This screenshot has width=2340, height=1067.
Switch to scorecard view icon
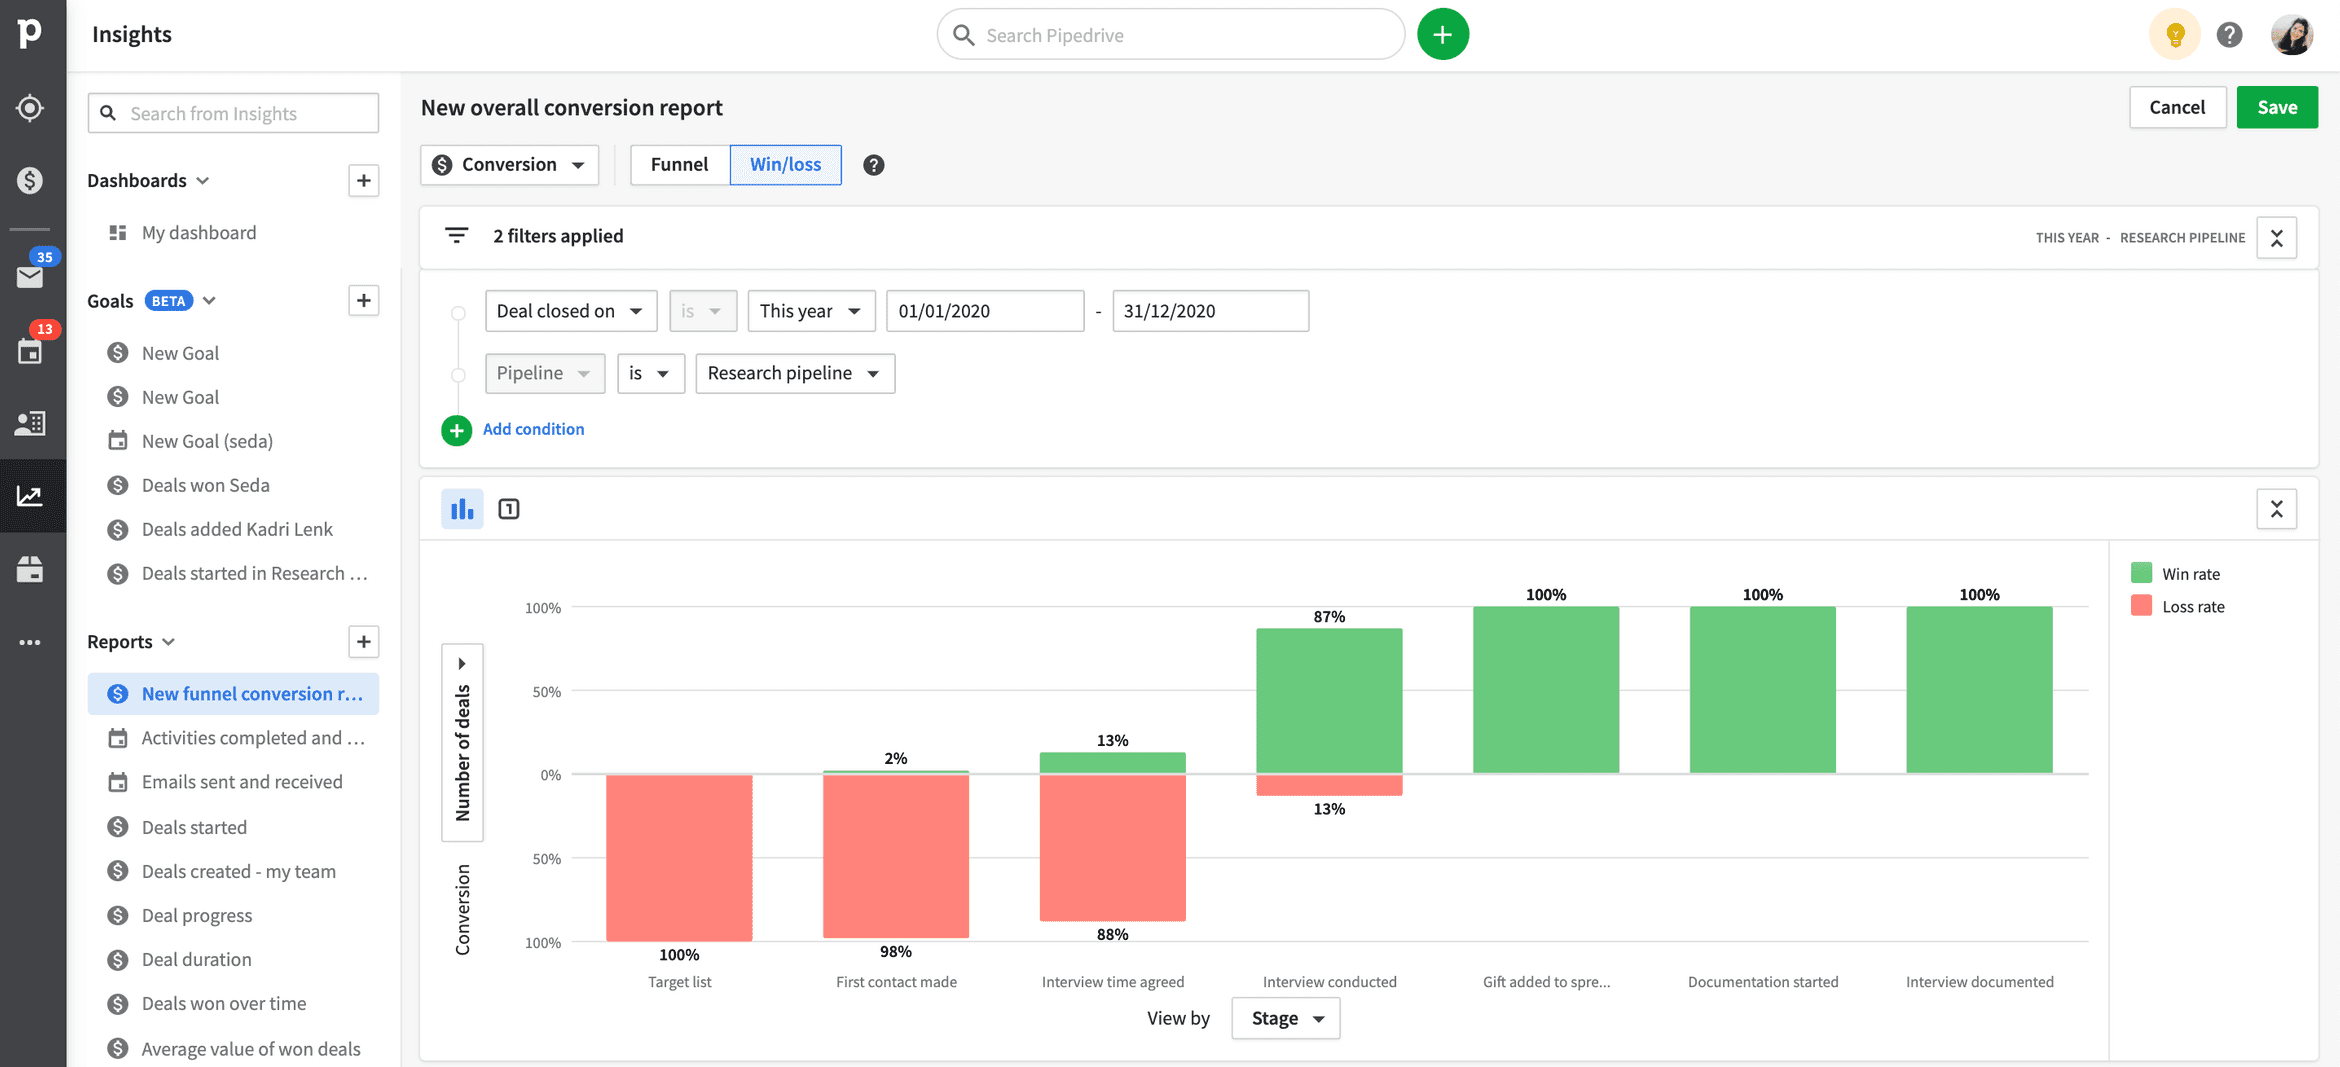click(x=509, y=509)
